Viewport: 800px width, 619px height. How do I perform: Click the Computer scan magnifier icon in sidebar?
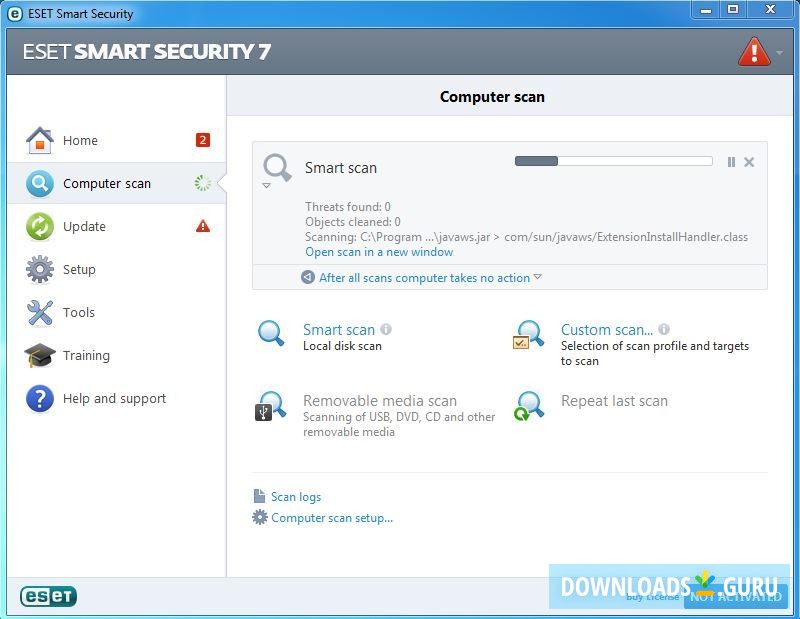pos(39,184)
